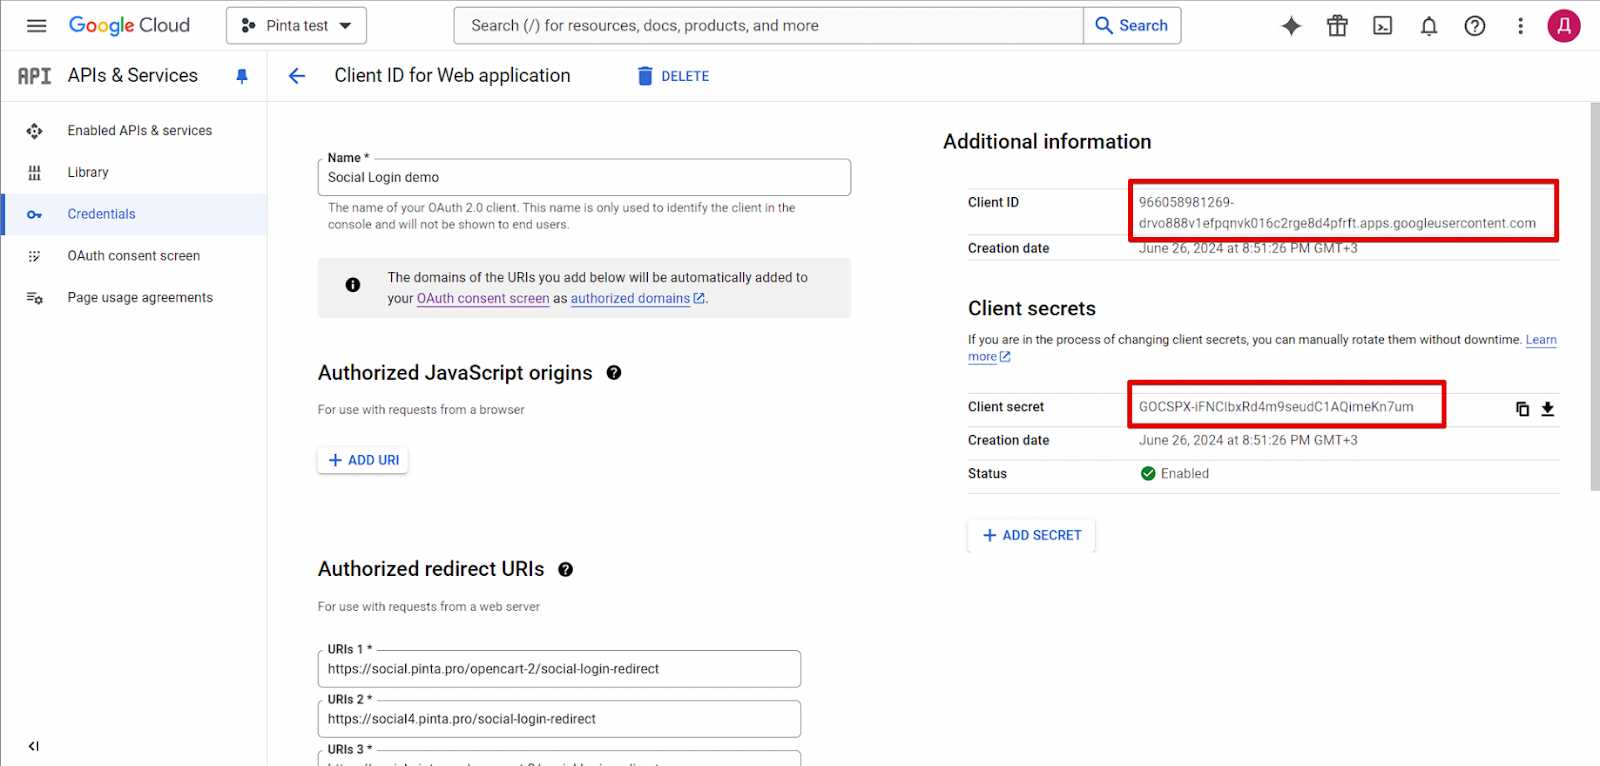
Task: Click the Client secrets heading
Action: pyautogui.click(x=1032, y=309)
